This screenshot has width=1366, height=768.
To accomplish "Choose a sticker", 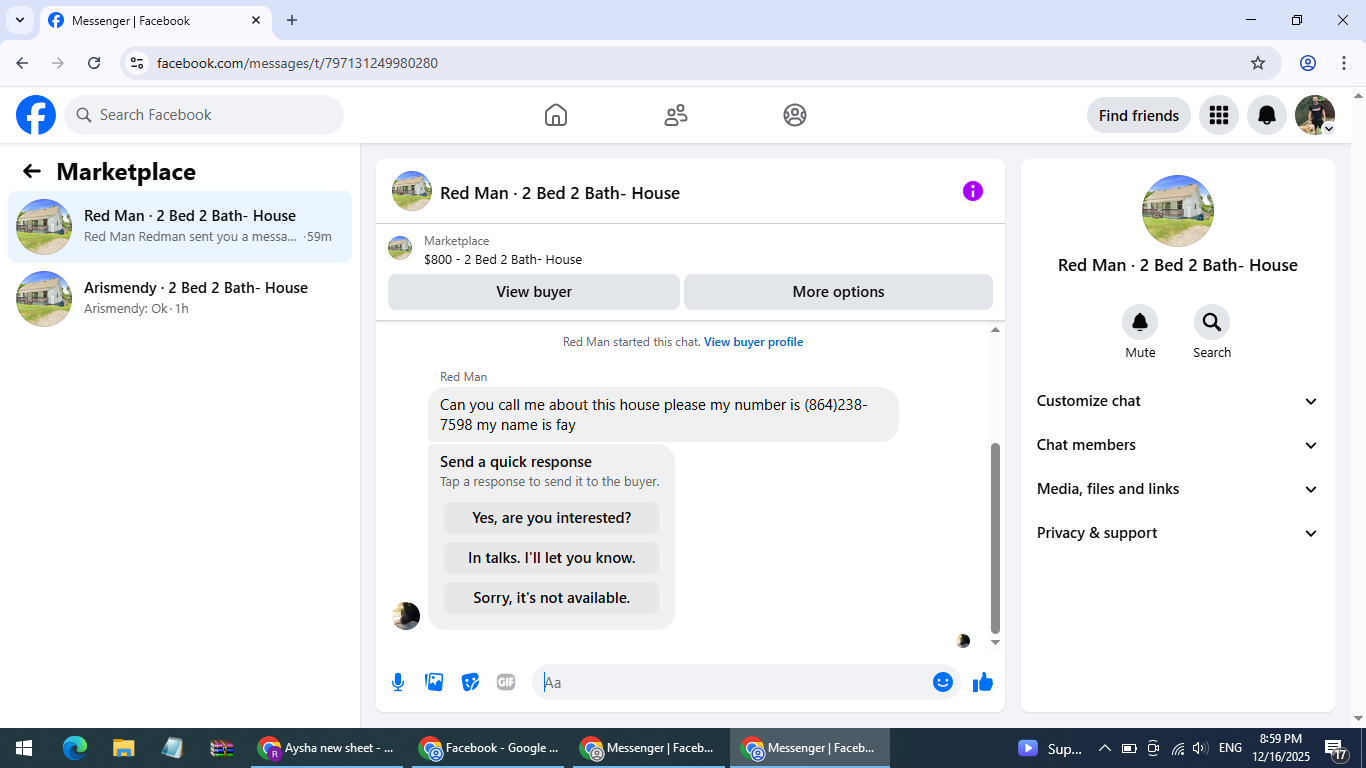I will 470,682.
